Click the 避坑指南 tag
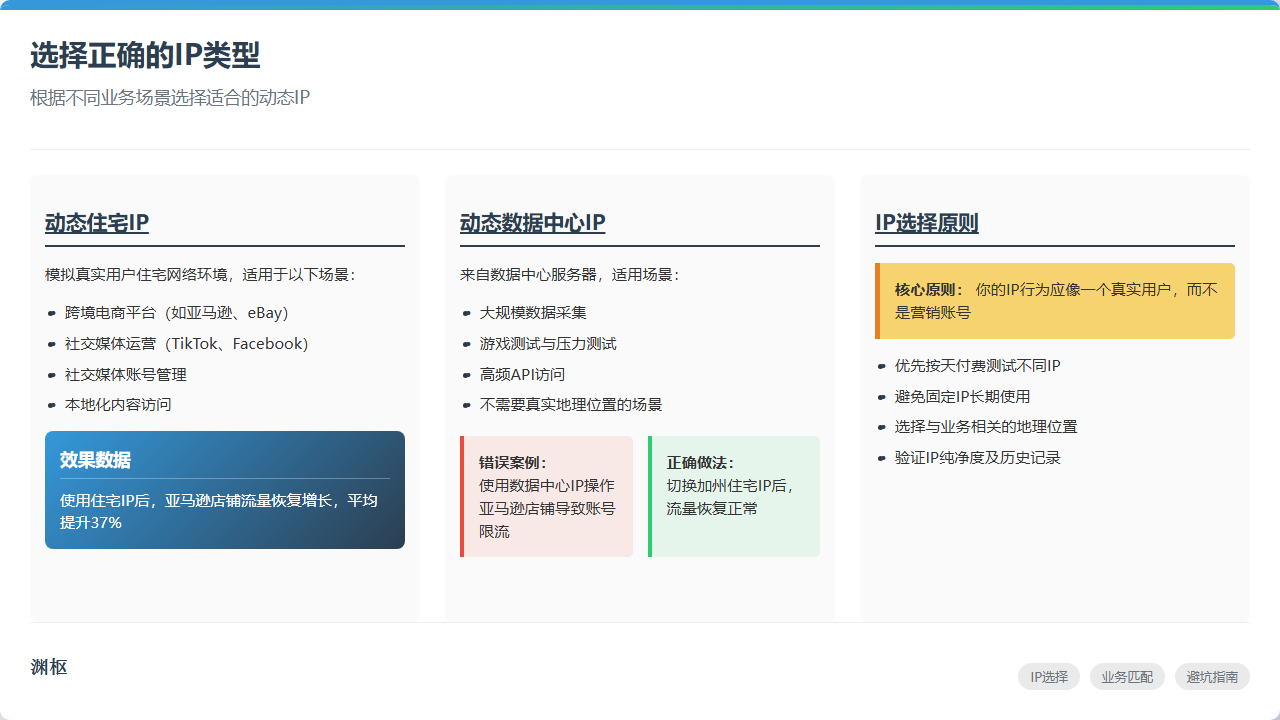Screen dimensions: 1280x720 coord(1212,677)
